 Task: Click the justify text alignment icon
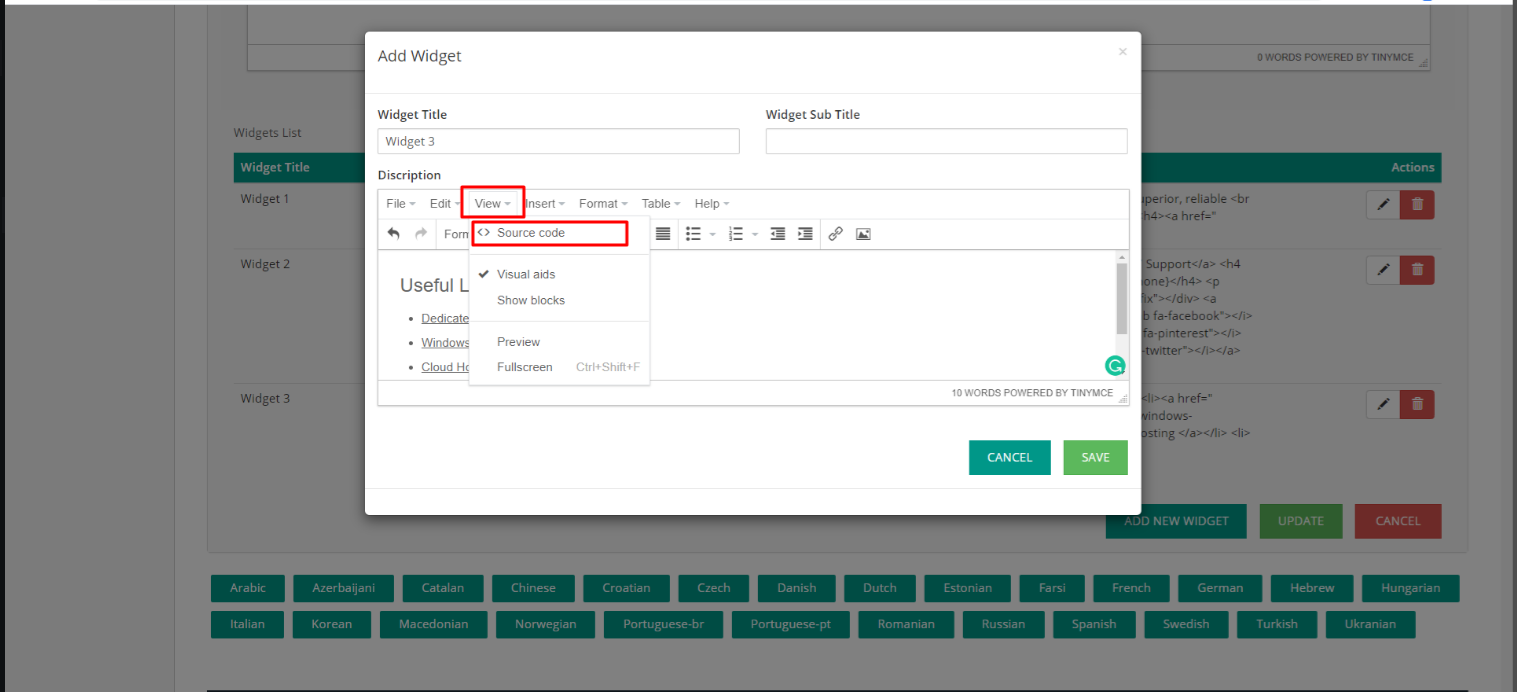tap(662, 234)
